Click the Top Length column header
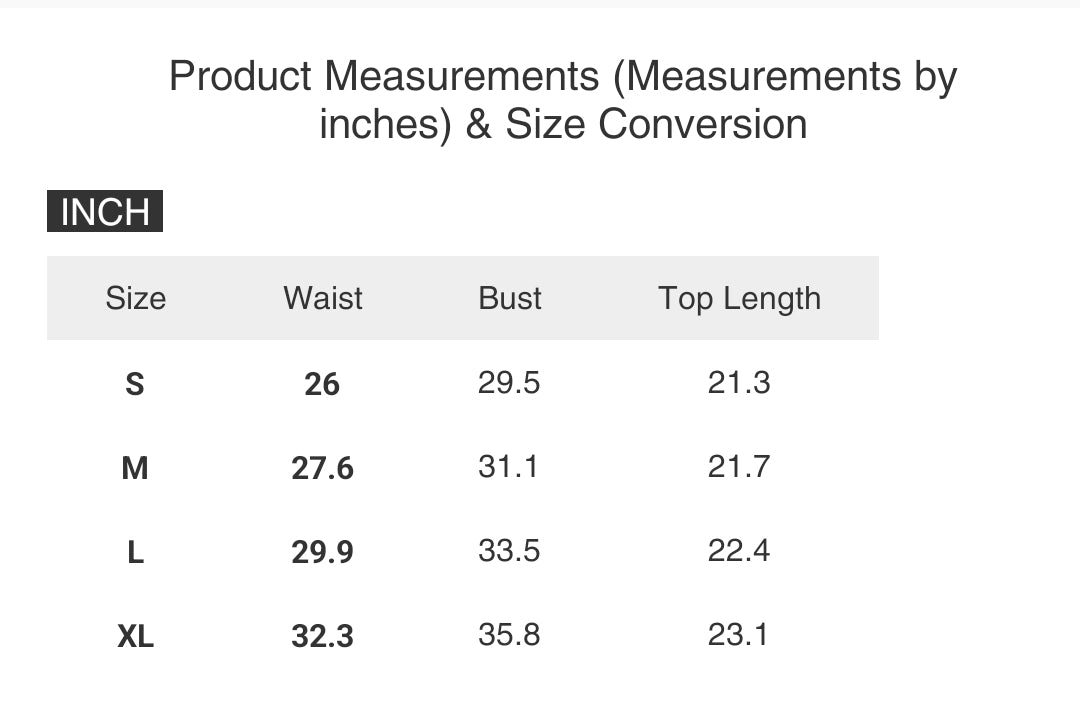Image resolution: width=1080 pixels, height=702 pixels. pyautogui.click(x=740, y=298)
